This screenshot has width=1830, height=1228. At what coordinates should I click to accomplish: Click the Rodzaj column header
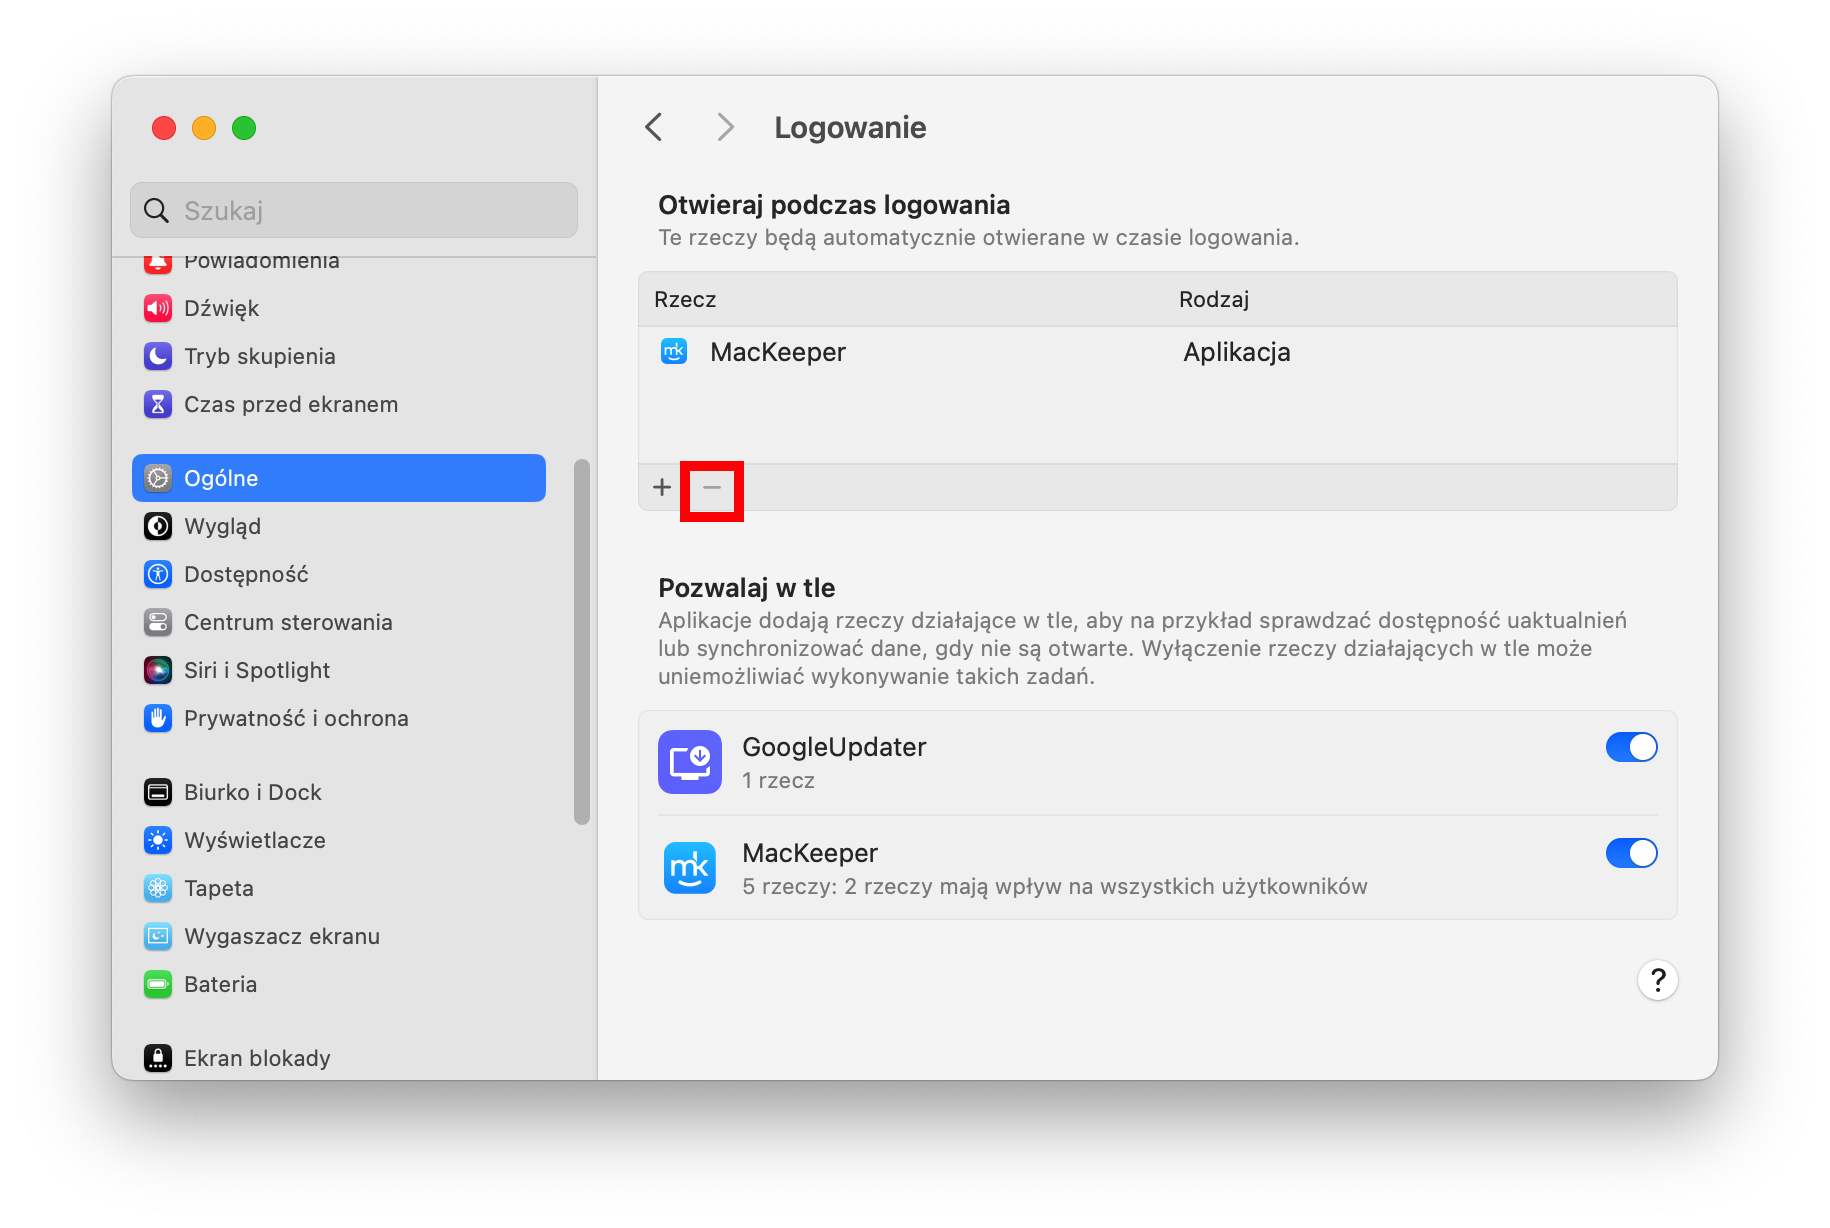(1214, 299)
